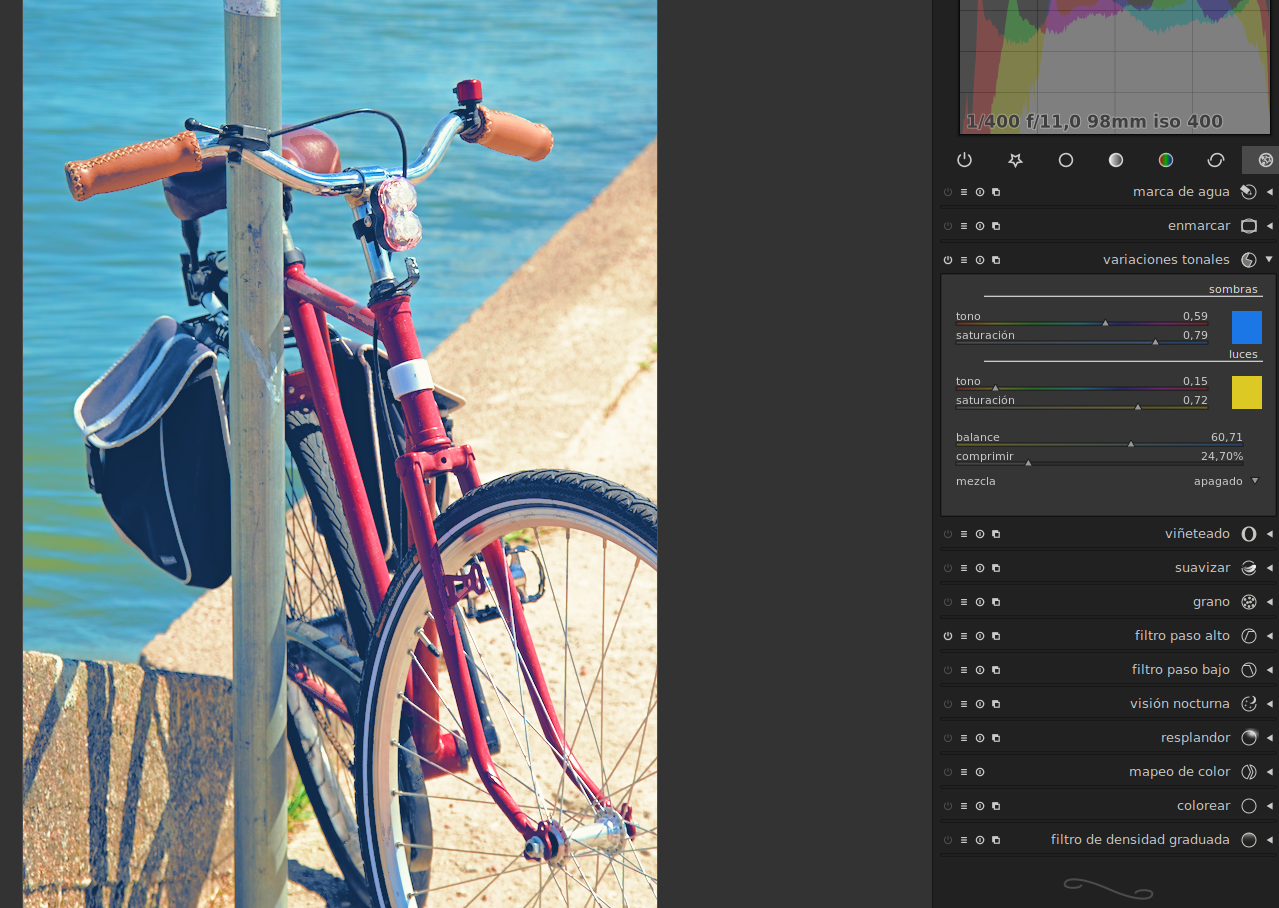The image size is (1279, 908).
Task: Open multi-instance menu for variaciones tonales
Action: coord(996,260)
